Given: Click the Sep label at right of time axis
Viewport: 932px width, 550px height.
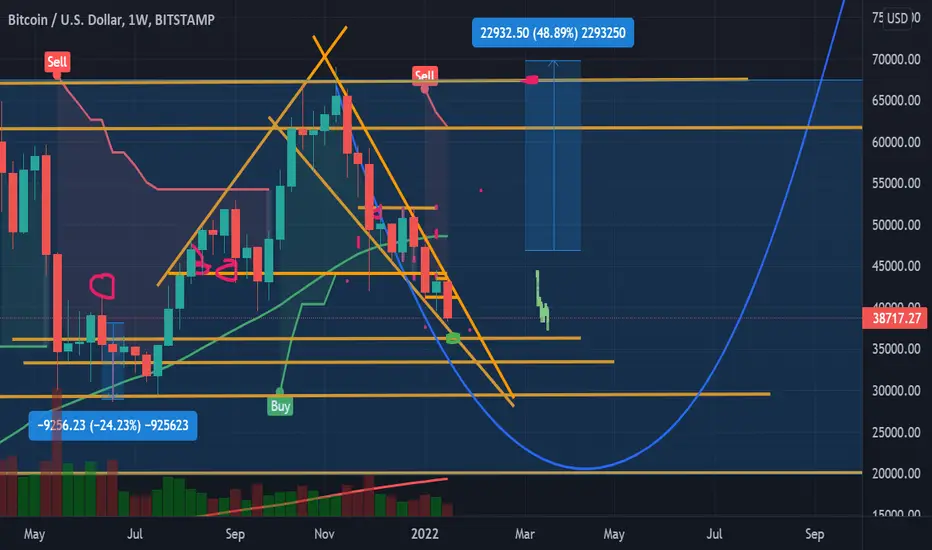Looking at the screenshot, I should (815, 534).
